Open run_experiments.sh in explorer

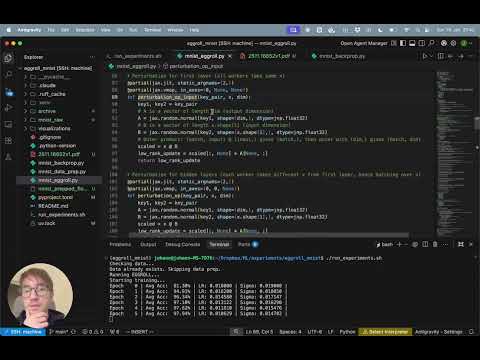(59, 215)
